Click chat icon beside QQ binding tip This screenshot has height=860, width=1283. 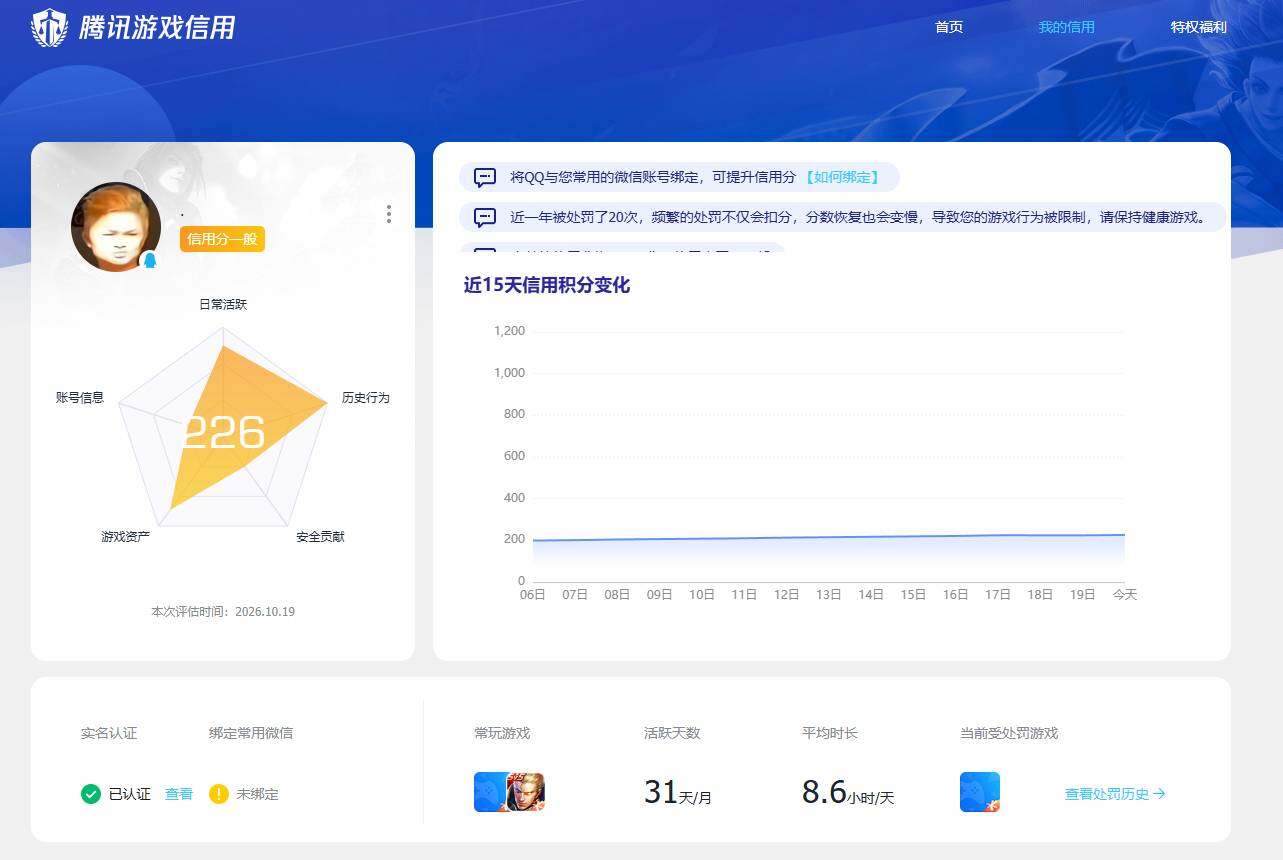485,178
